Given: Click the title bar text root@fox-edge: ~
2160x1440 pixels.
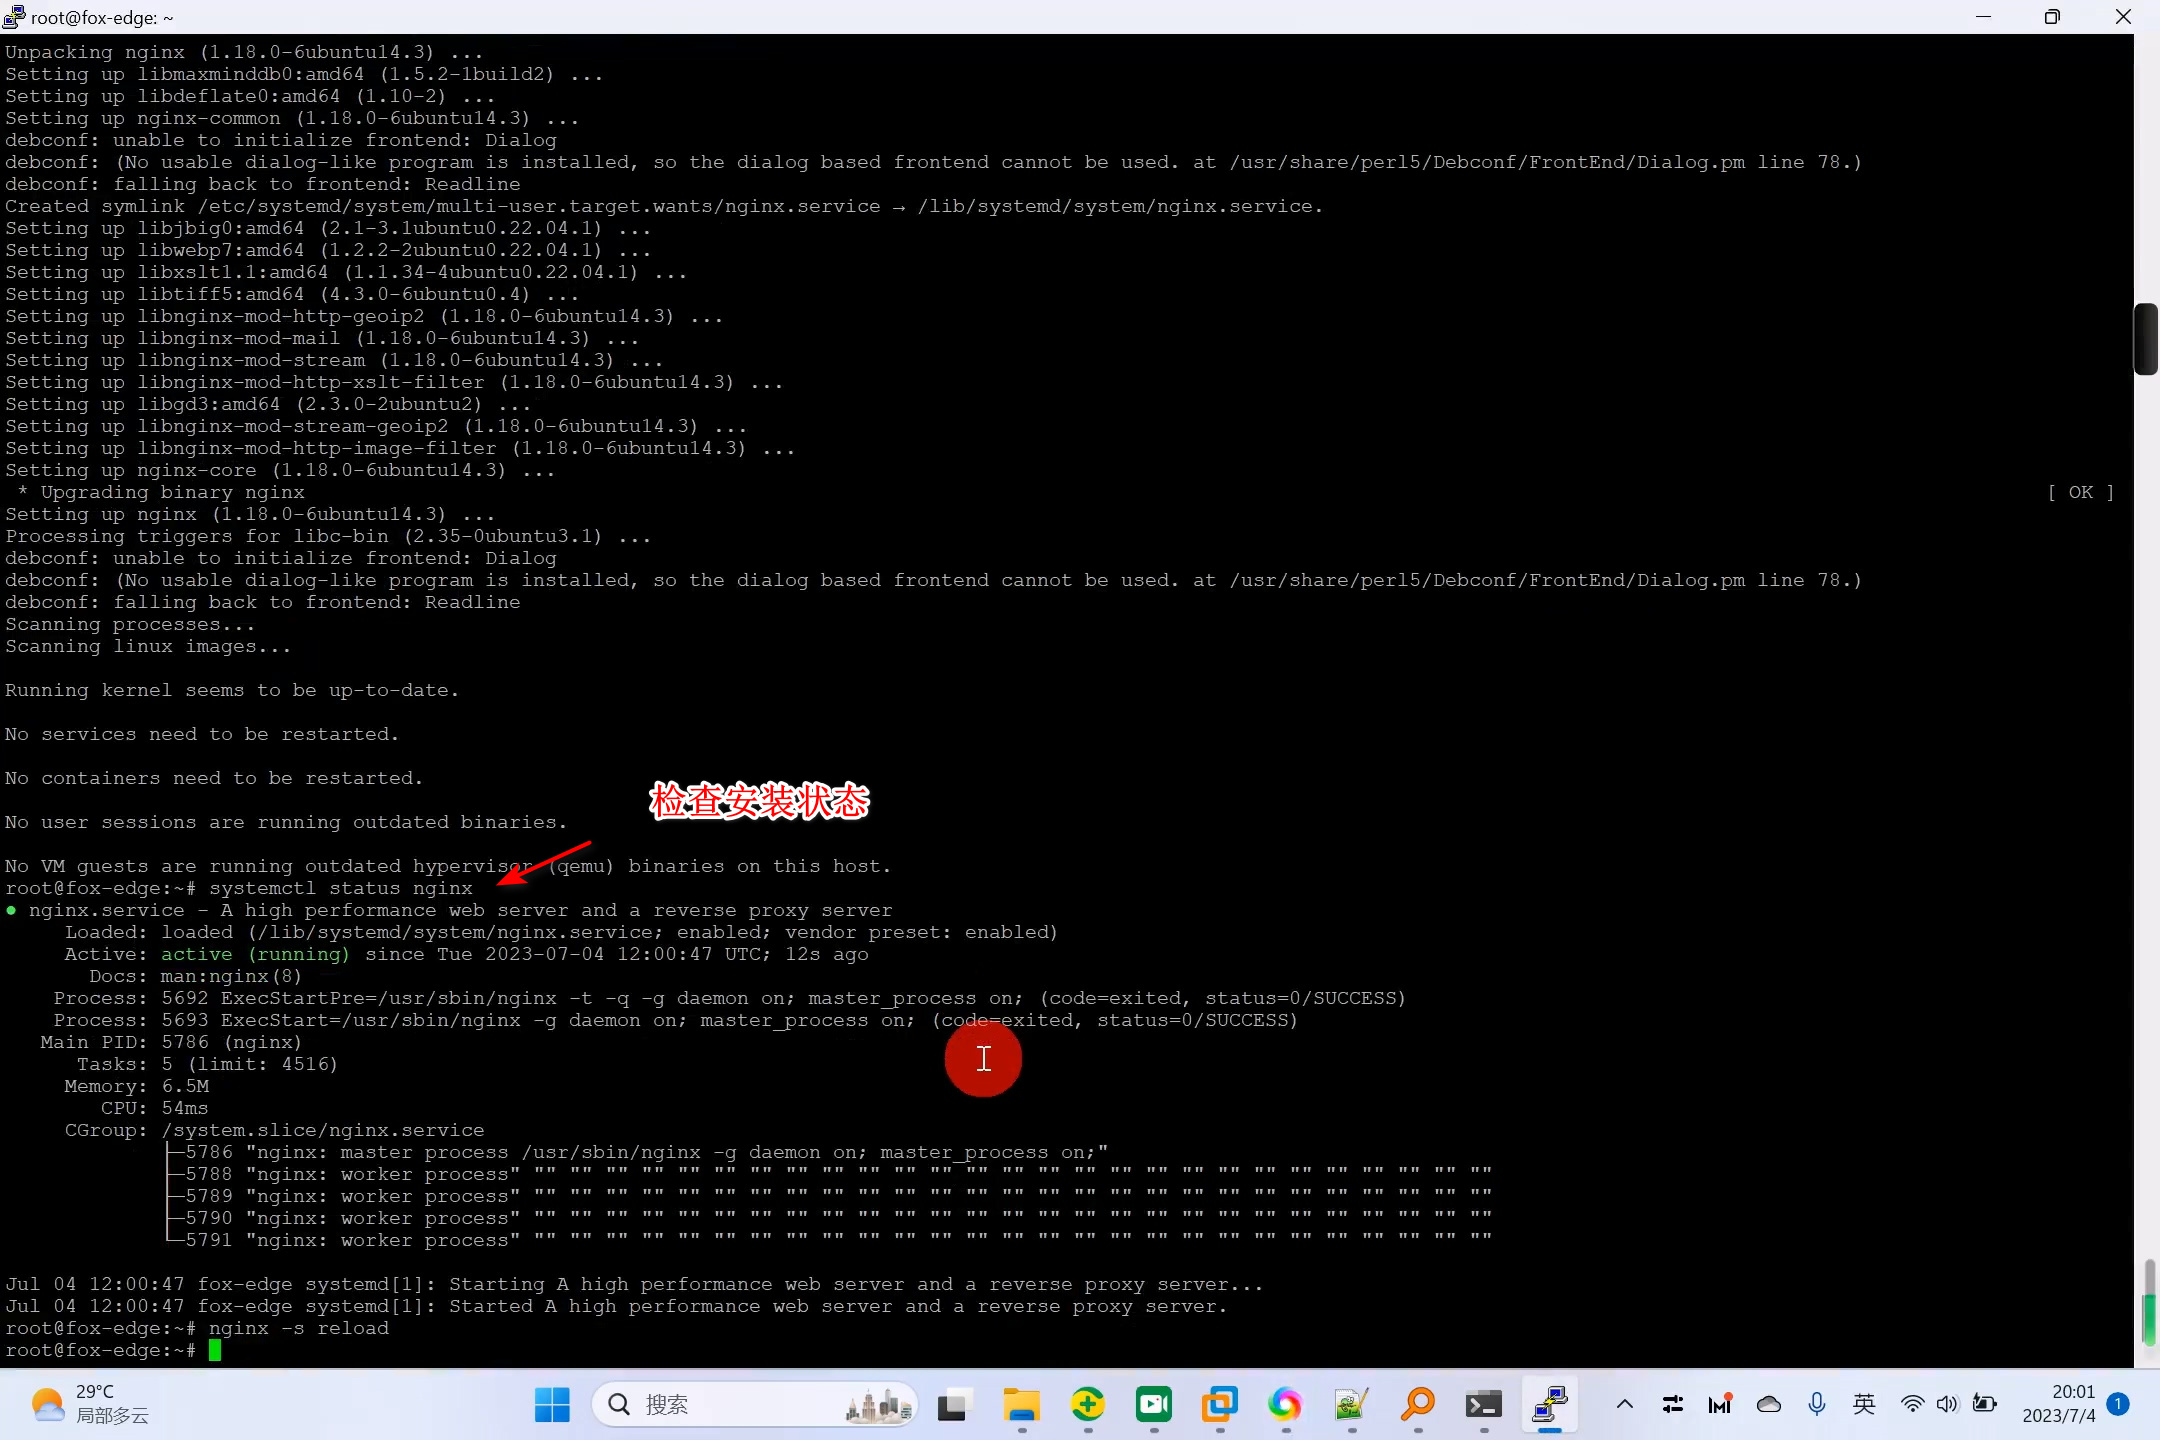Looking at the screenshot, I should [x=102, y=17].
